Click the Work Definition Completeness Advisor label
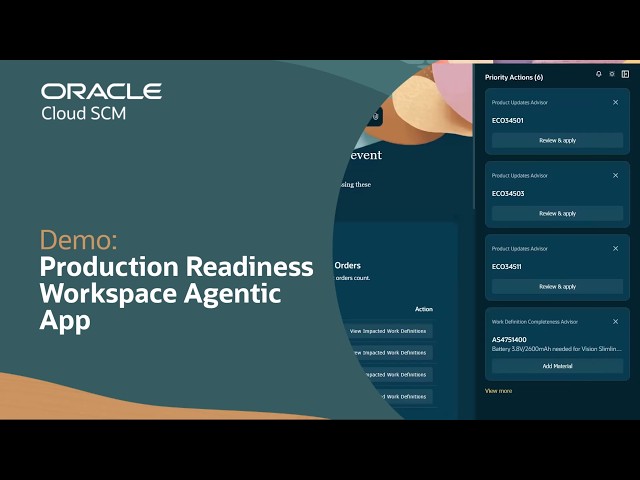The width and height of the screenshot is (640, 480). (x=535, y=322)
